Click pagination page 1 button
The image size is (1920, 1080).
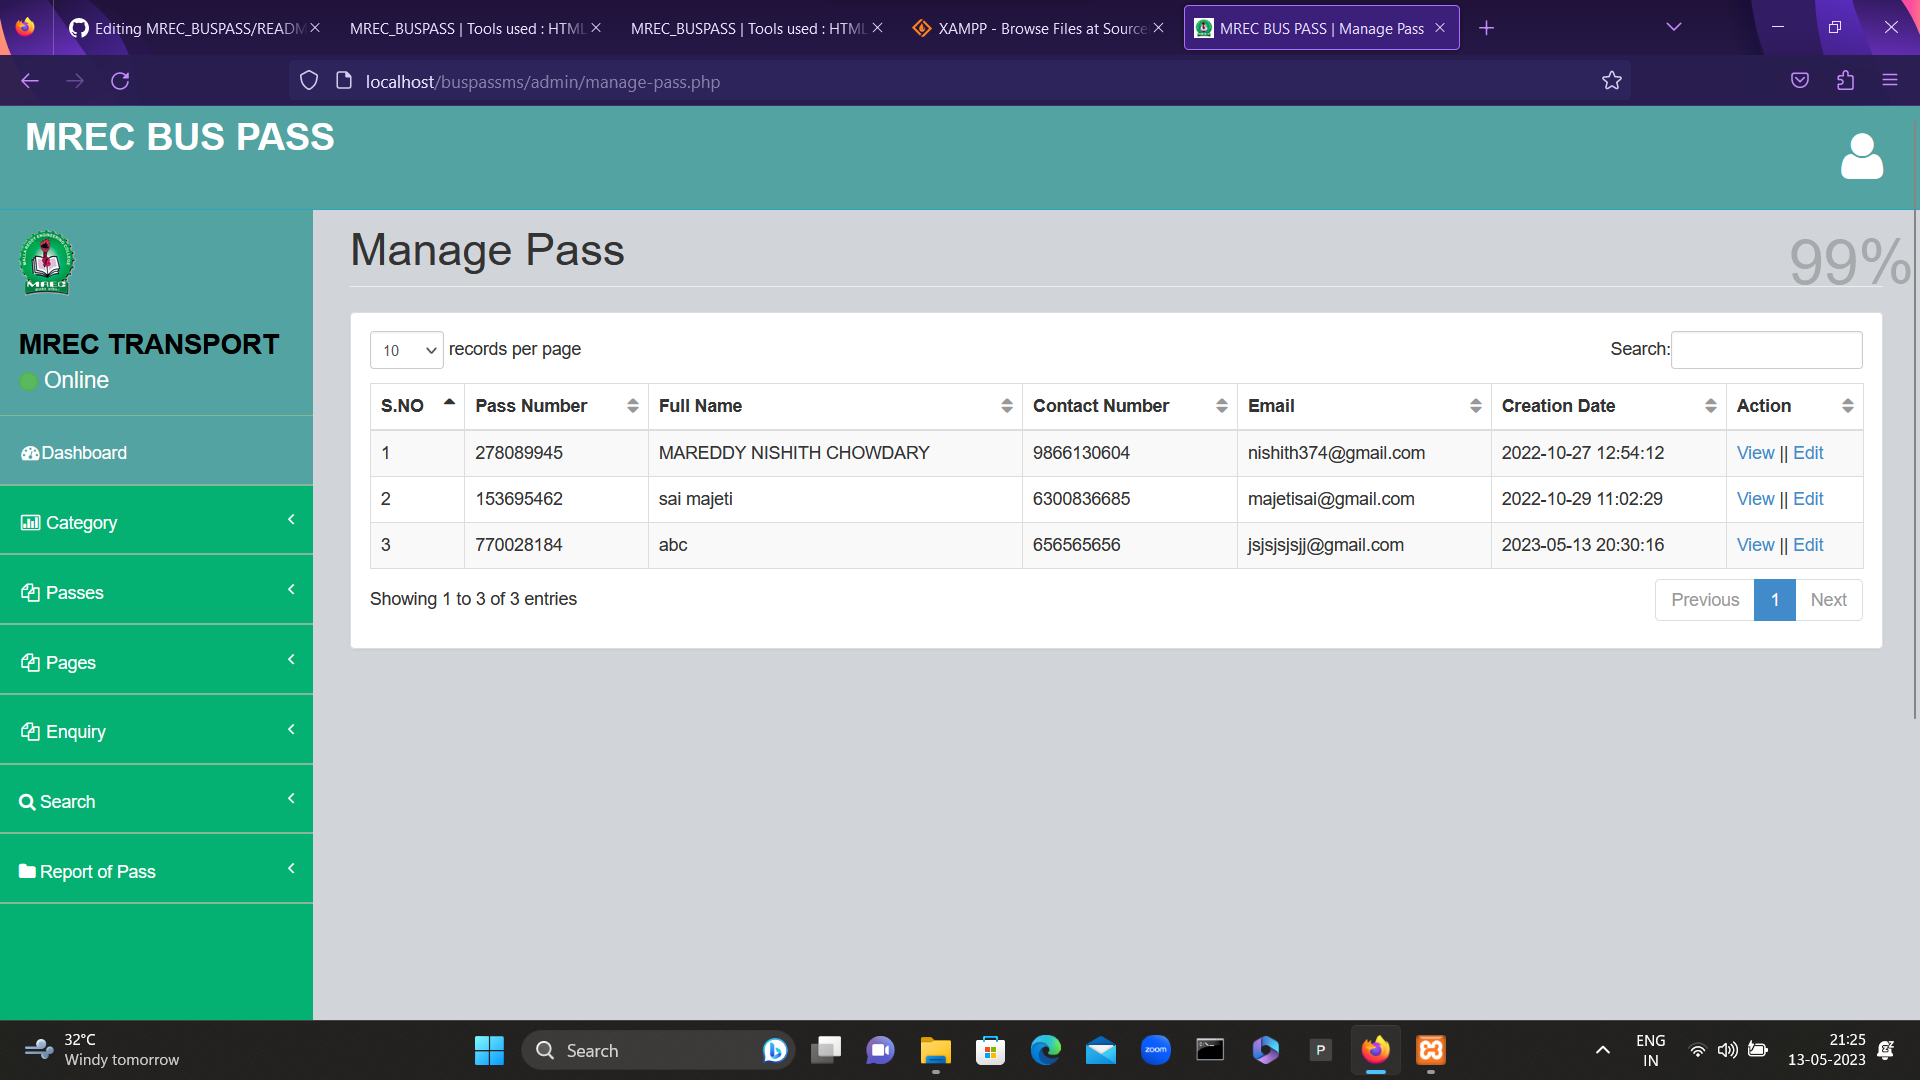1775,600
